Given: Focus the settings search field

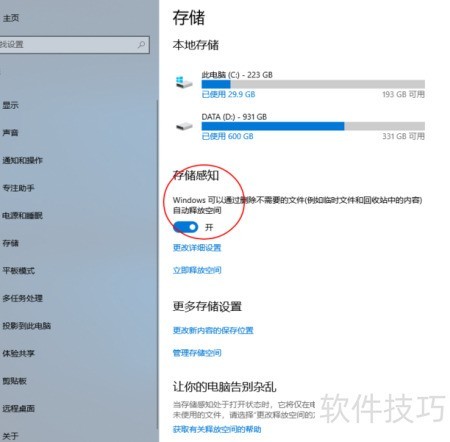Looking at the screenshot, I should [74, 44].
